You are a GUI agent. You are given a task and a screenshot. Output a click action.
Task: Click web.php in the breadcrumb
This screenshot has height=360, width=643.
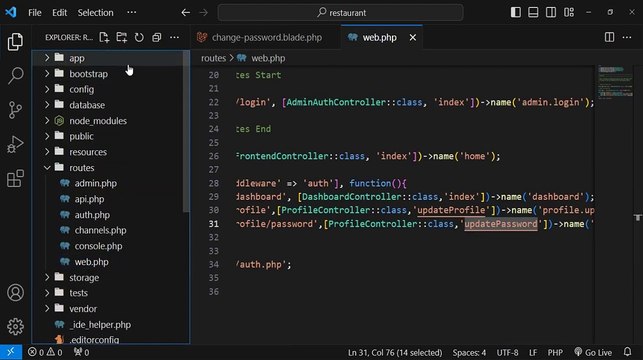pyautogui.click(x=268, y=58)
